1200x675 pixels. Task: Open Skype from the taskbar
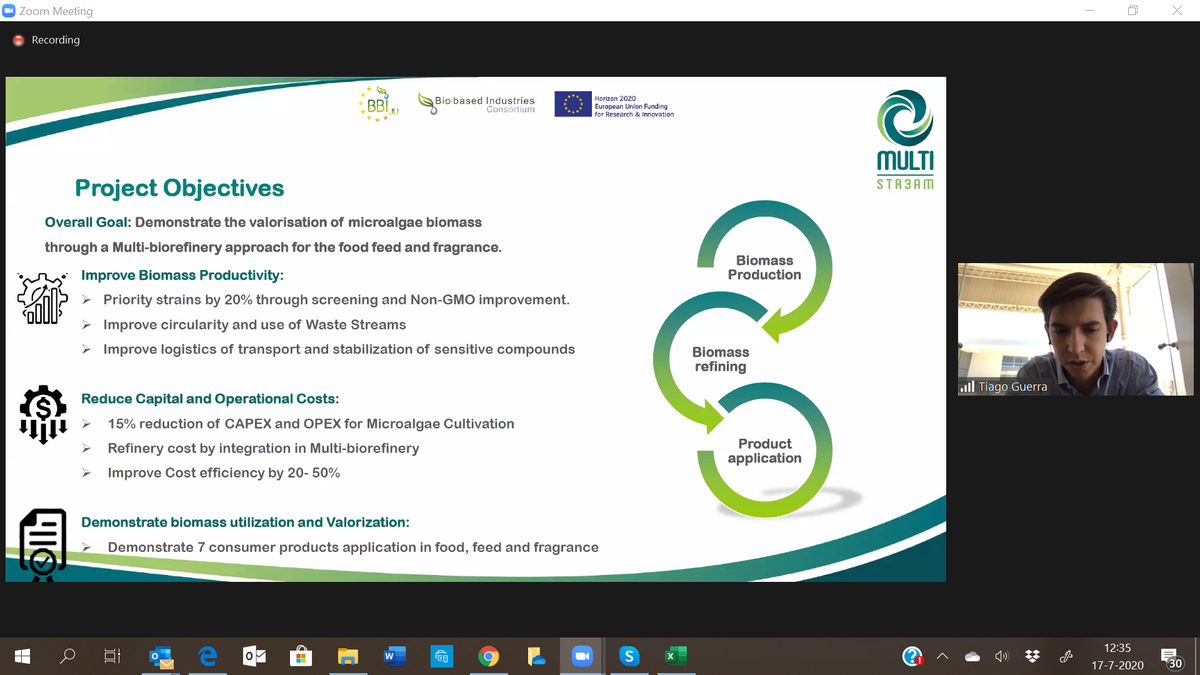coord(629,656)
